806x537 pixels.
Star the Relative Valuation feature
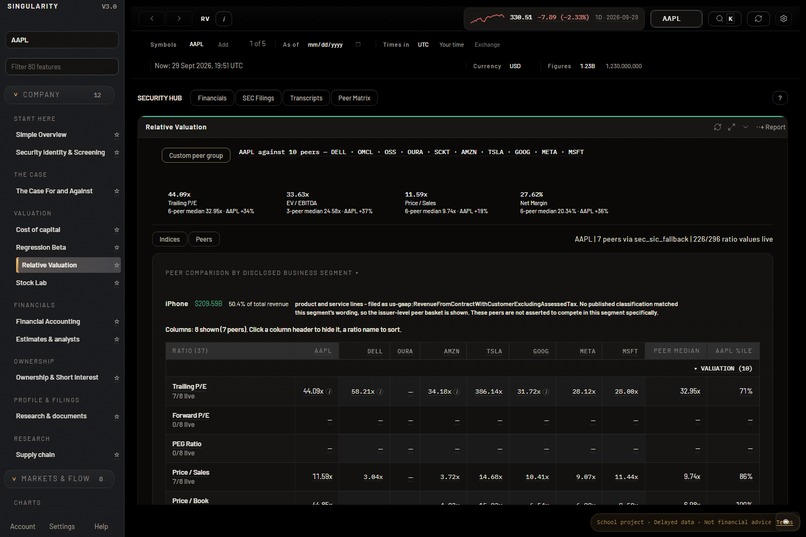click(117, 265)
